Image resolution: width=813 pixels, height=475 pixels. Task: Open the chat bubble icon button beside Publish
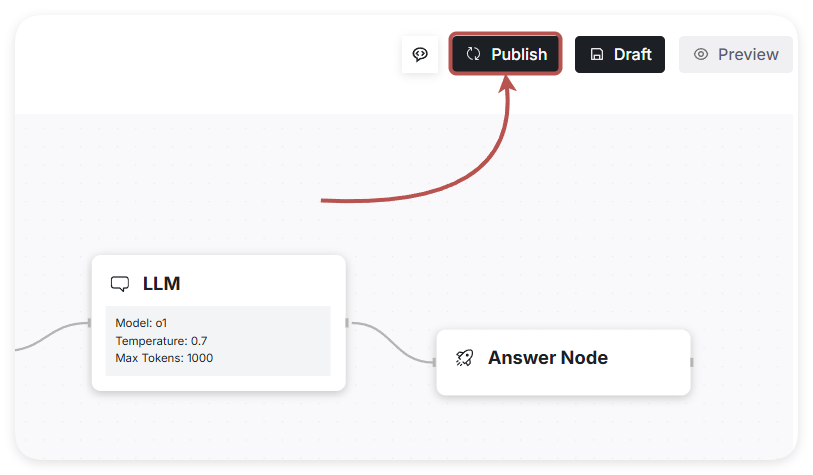click(420, 55)
